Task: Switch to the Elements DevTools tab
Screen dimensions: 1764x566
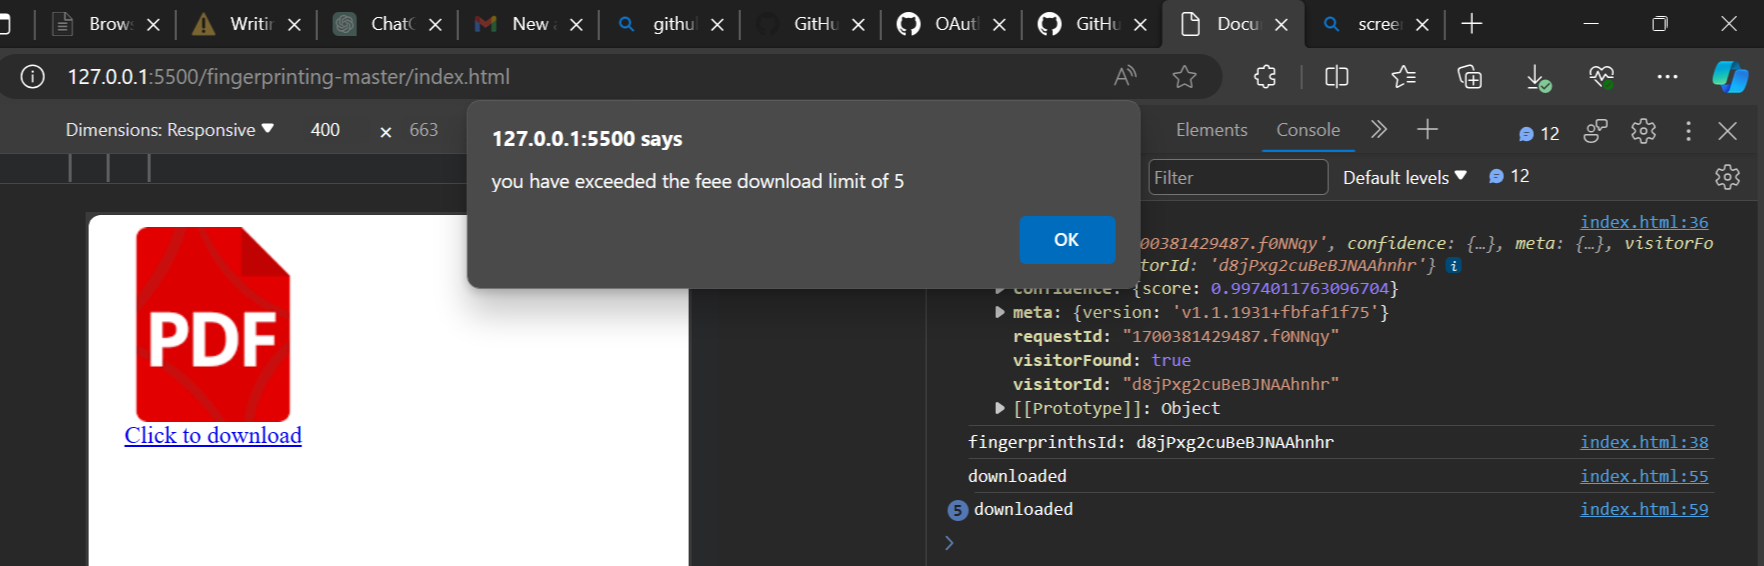Action: point(1211,130)
